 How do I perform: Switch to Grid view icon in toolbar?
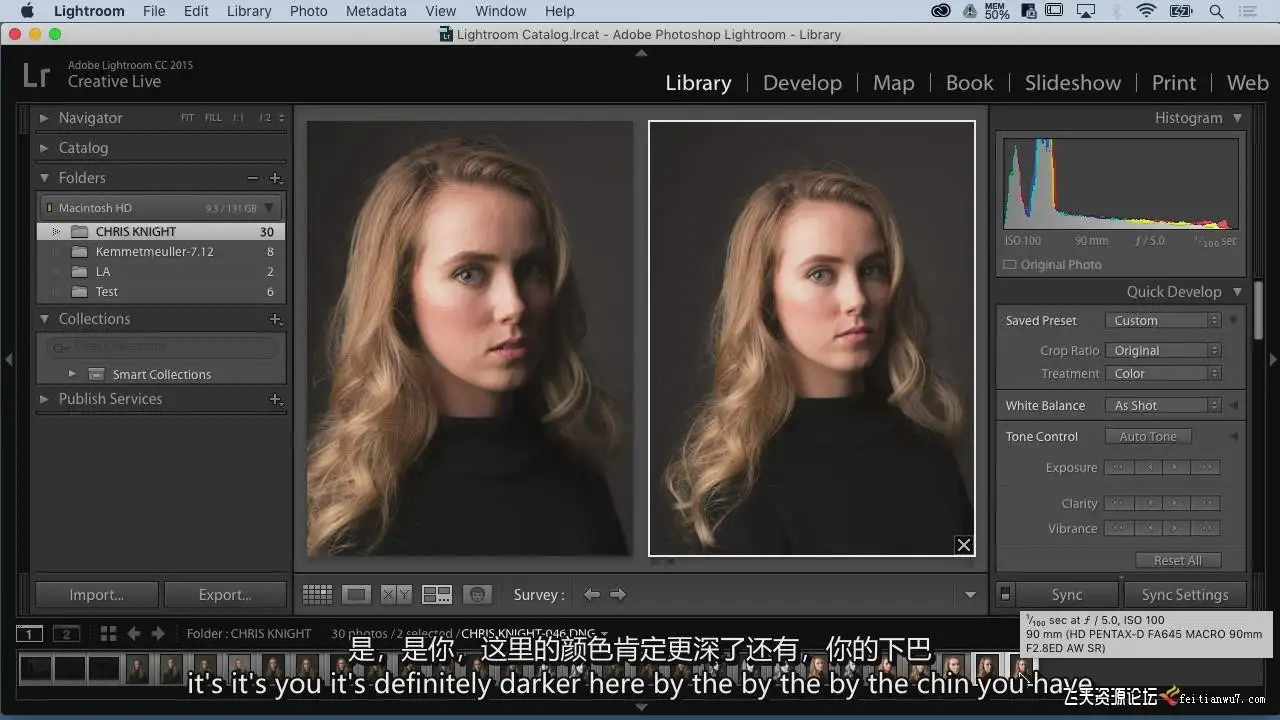[x=317, y=594]
